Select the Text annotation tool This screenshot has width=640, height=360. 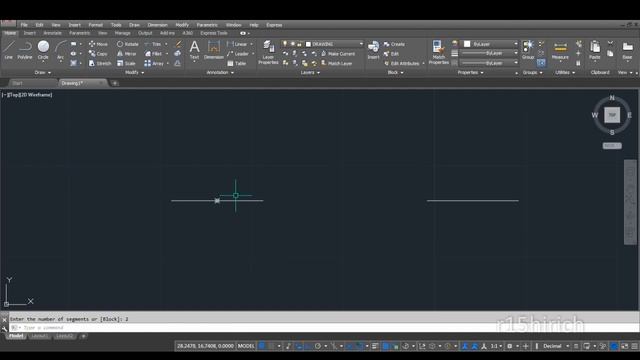coord(194,50)
